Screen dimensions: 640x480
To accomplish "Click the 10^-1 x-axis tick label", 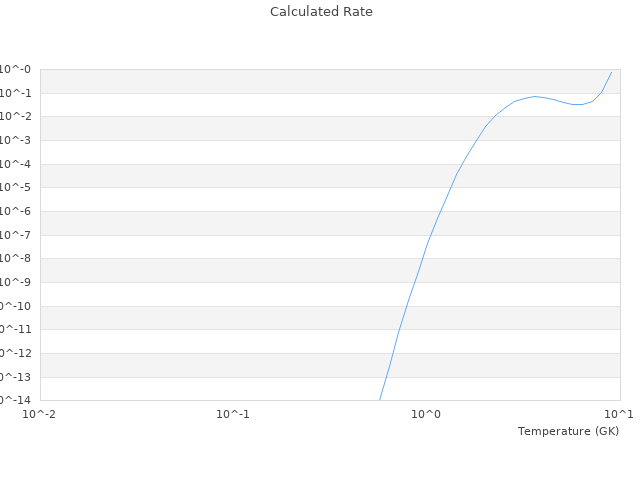I will [x=233, y=414].
